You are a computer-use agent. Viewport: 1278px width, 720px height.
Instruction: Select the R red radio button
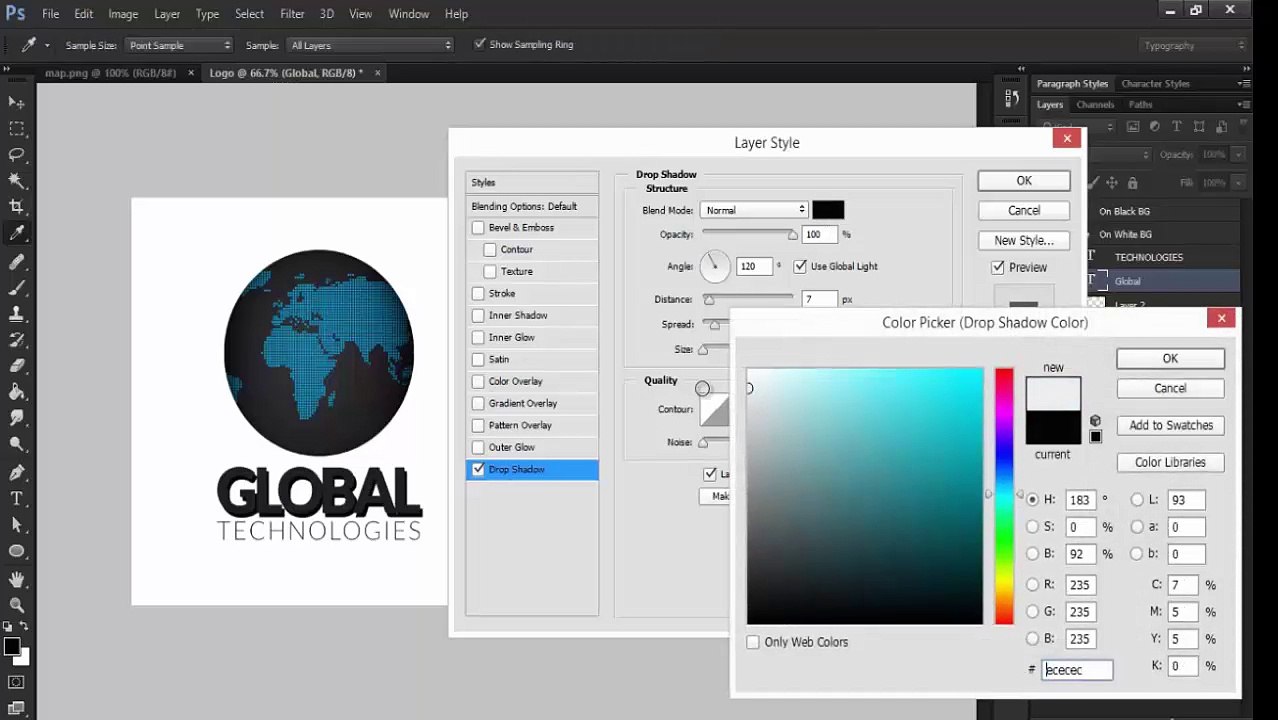(x=1032, y=585)
